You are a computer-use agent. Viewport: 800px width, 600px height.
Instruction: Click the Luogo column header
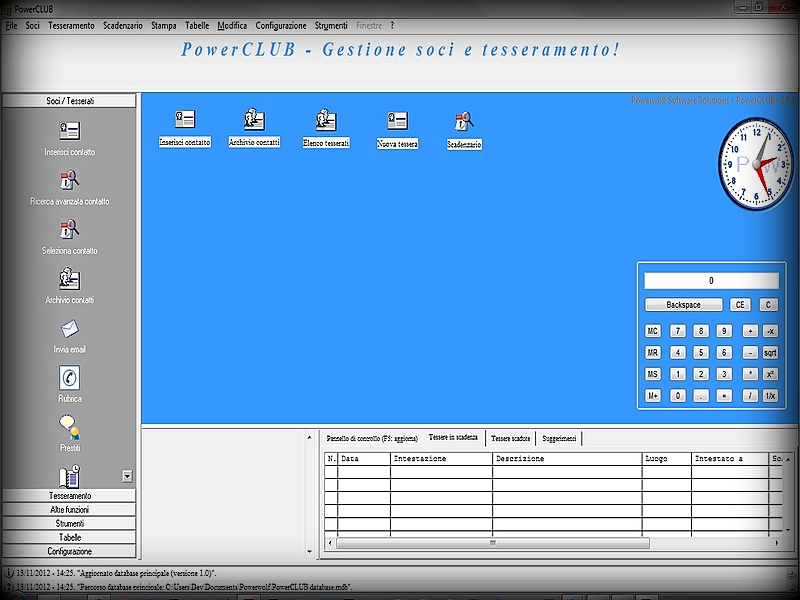666,459
